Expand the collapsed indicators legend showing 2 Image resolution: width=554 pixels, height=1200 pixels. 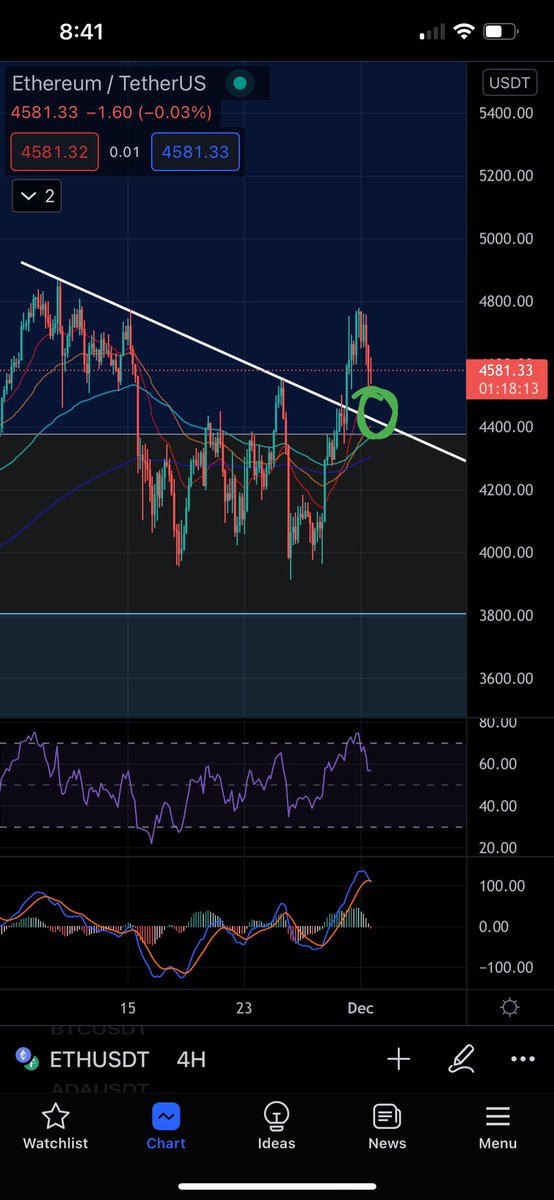pyautogui.click(x=36, y=195)
